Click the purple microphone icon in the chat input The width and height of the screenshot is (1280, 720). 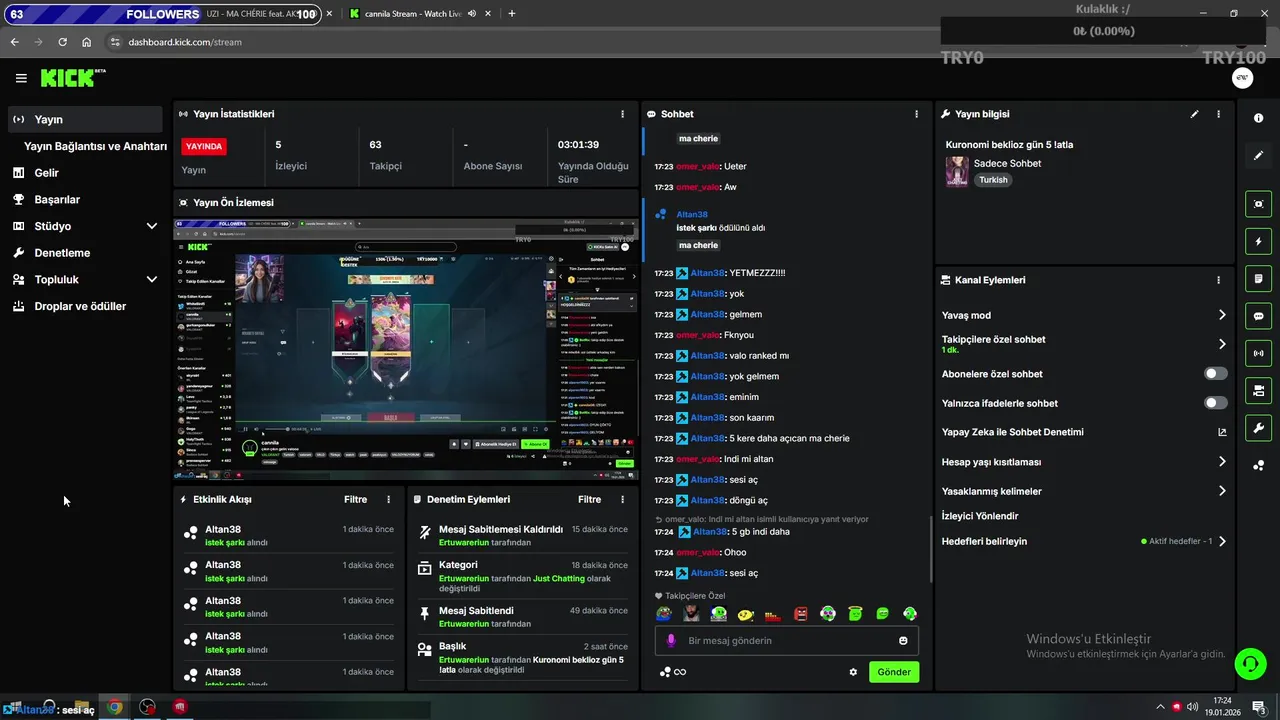[671, 640]
